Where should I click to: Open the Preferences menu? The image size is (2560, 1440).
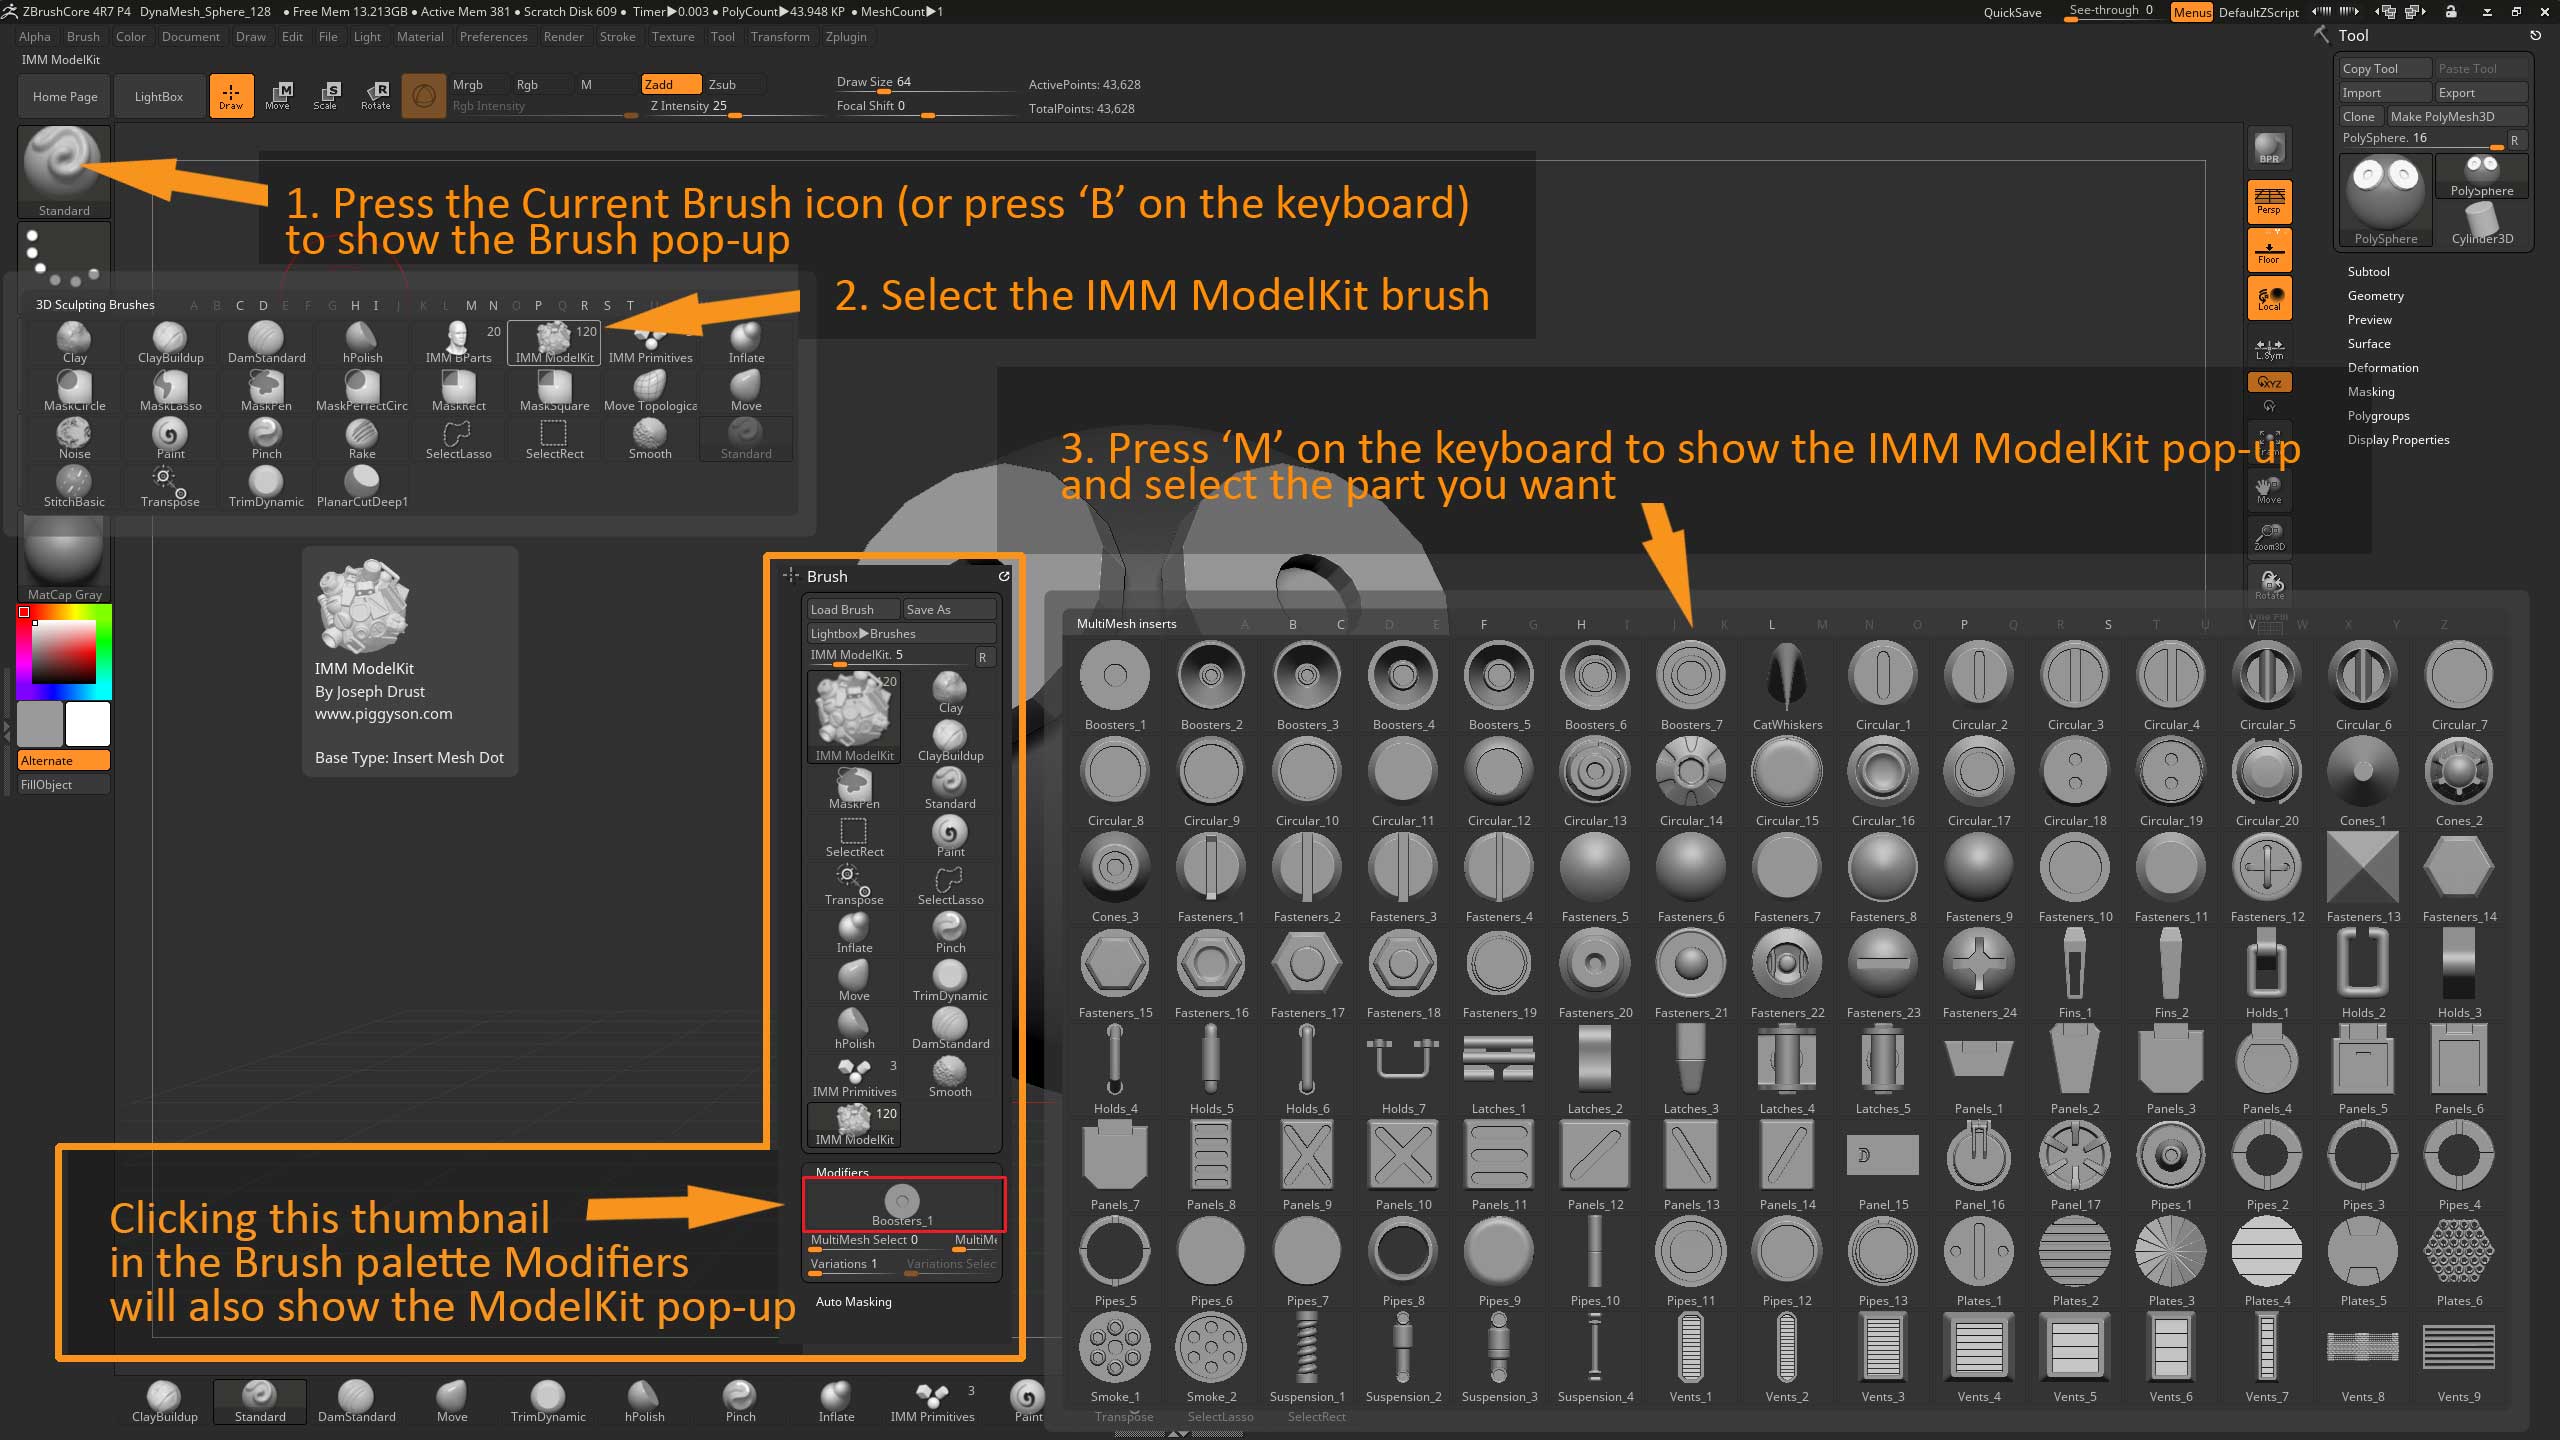coord(493,37)
